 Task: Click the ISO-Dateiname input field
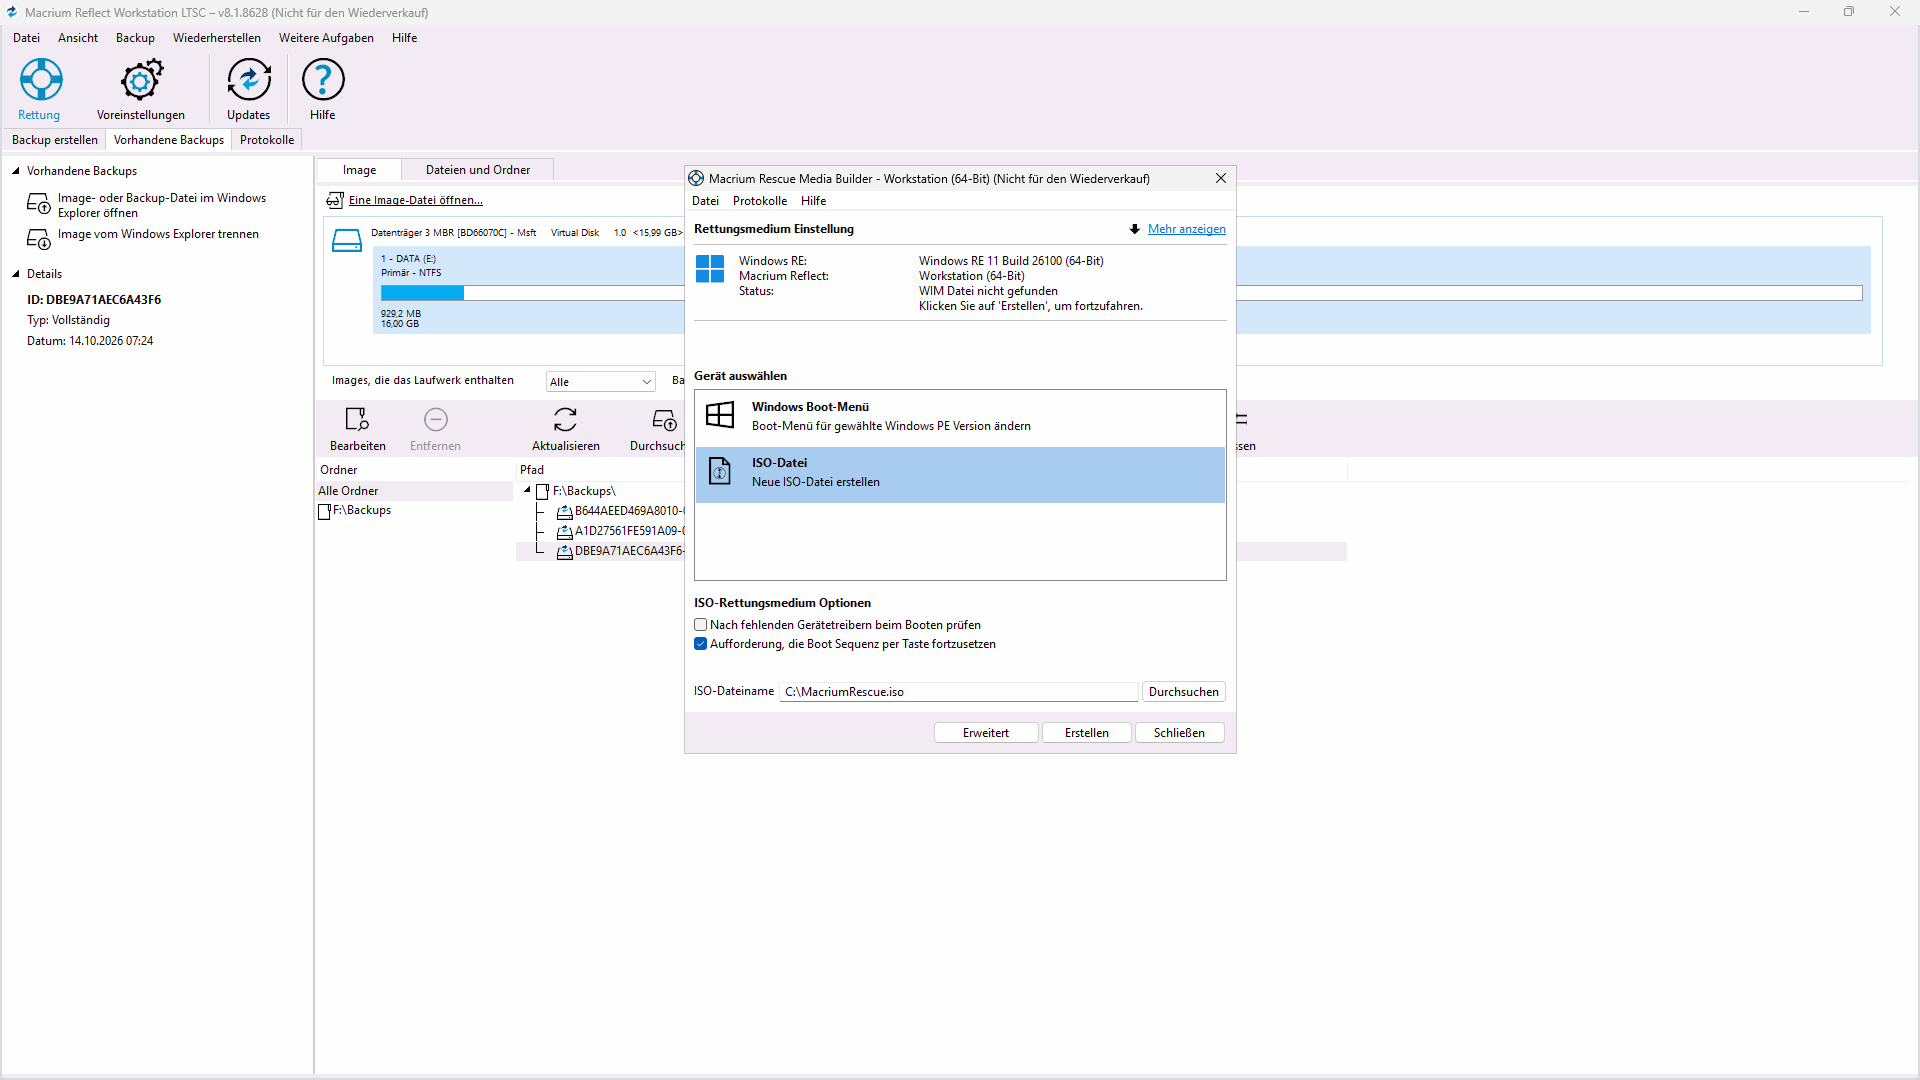[958, 692]
